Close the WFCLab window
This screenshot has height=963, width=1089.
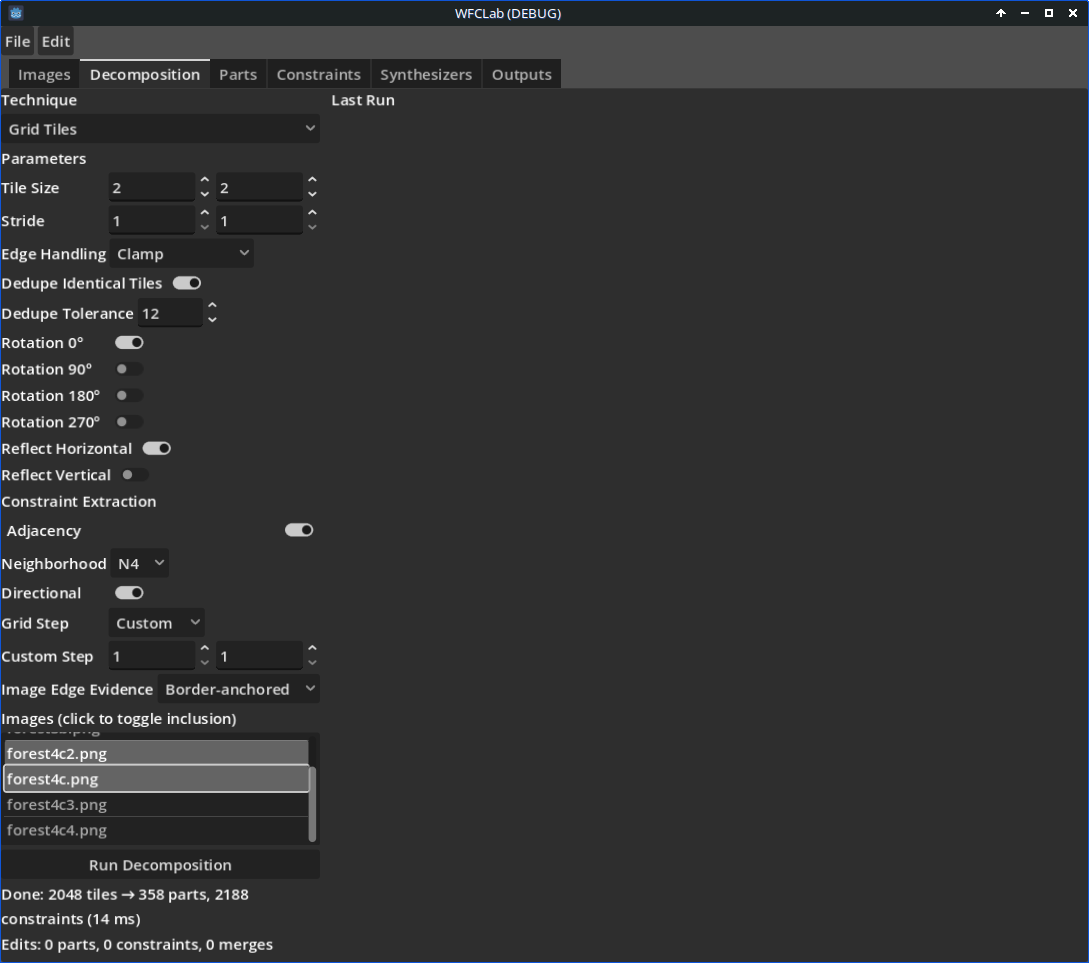(1073, 13)
